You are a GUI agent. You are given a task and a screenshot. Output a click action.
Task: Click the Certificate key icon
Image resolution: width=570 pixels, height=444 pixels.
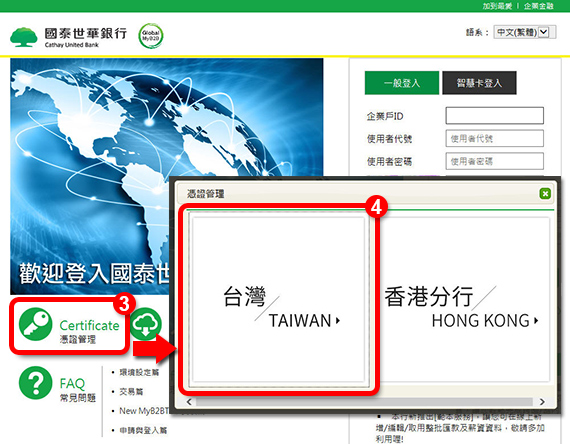[x=35, y=324]
